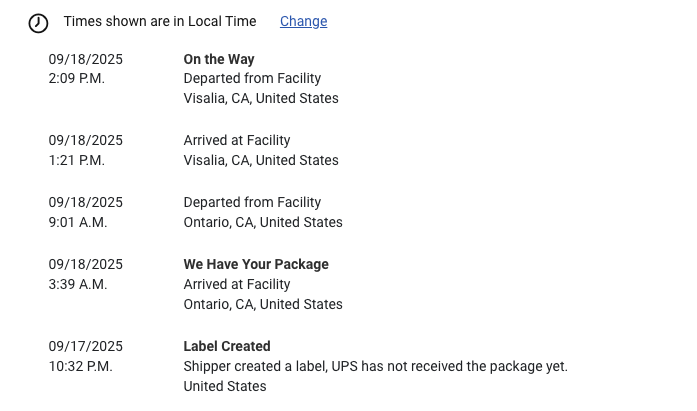Click the 2:09 P.M. timestamp
The width and height of the screenshot is (697, 411).
[77, 78]
